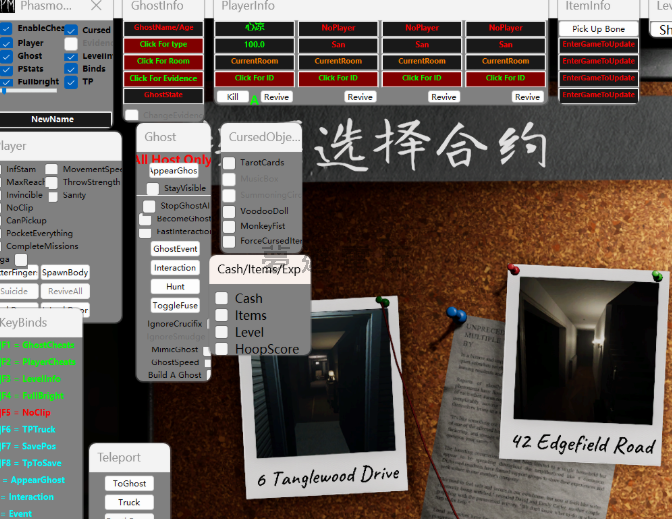Enable the Evidence checkbox
Image resolution: width=672 pixels, height=519 pixels.
[71, 44]
